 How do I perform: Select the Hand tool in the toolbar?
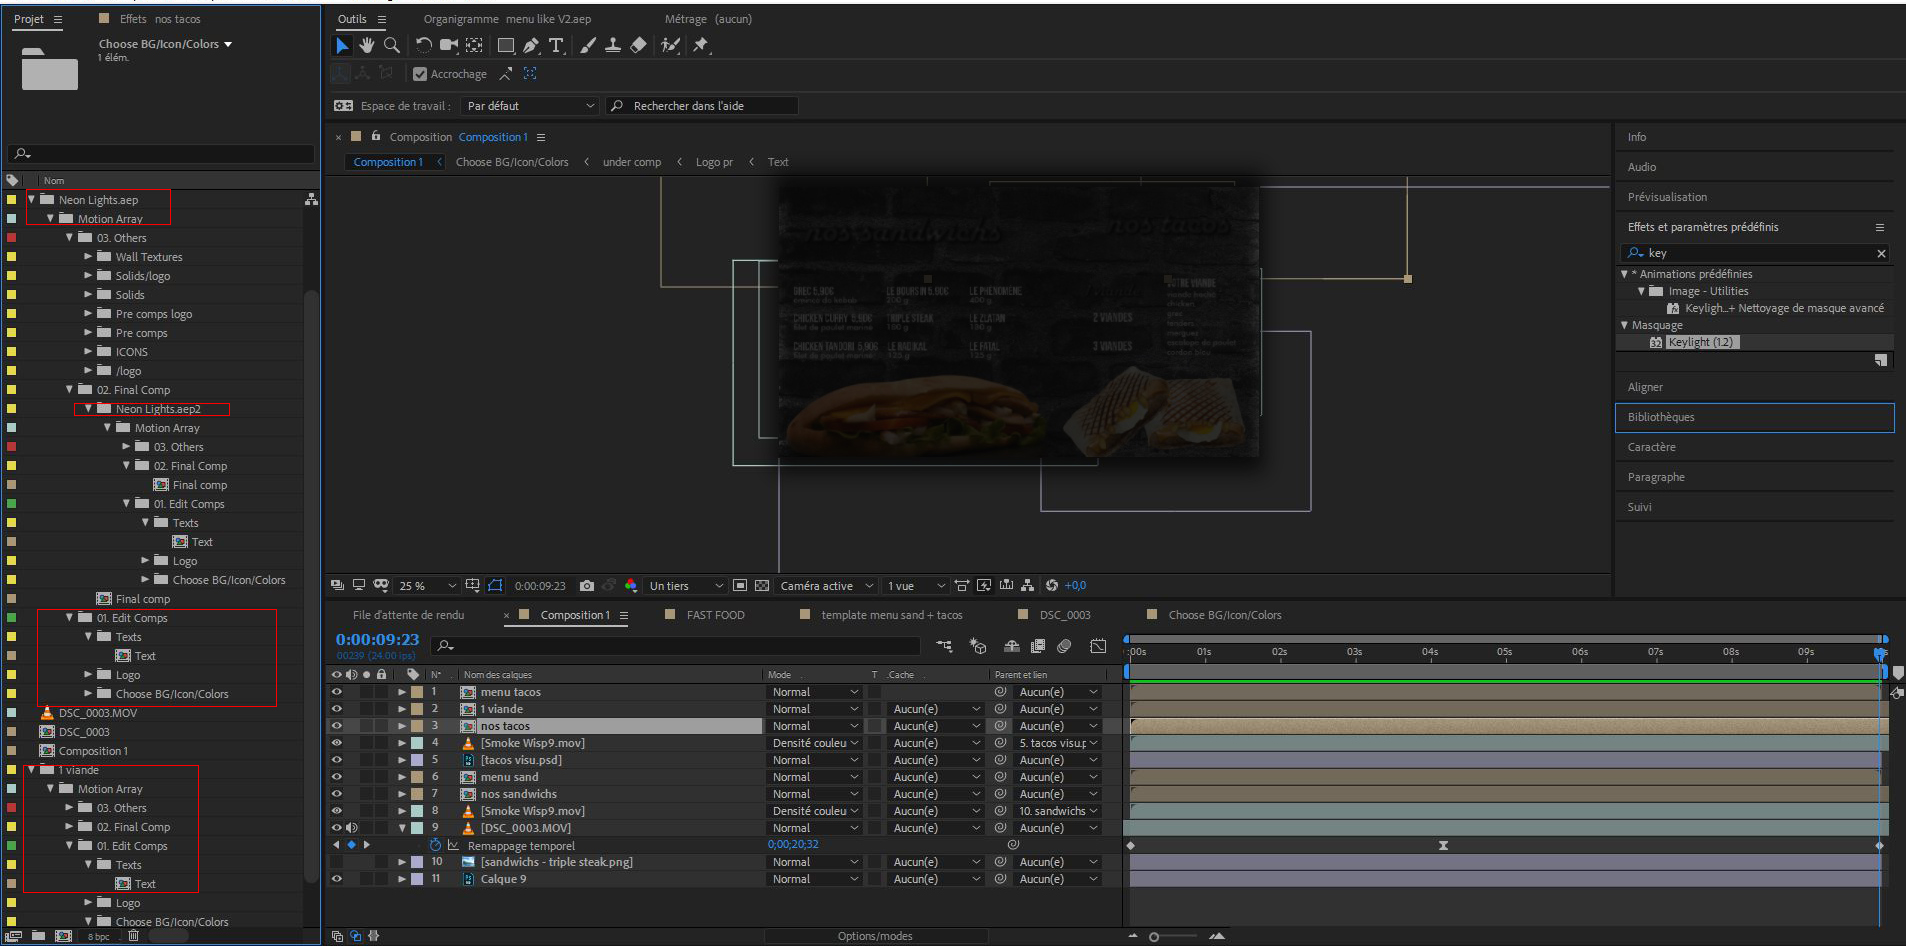click(367, 45)
